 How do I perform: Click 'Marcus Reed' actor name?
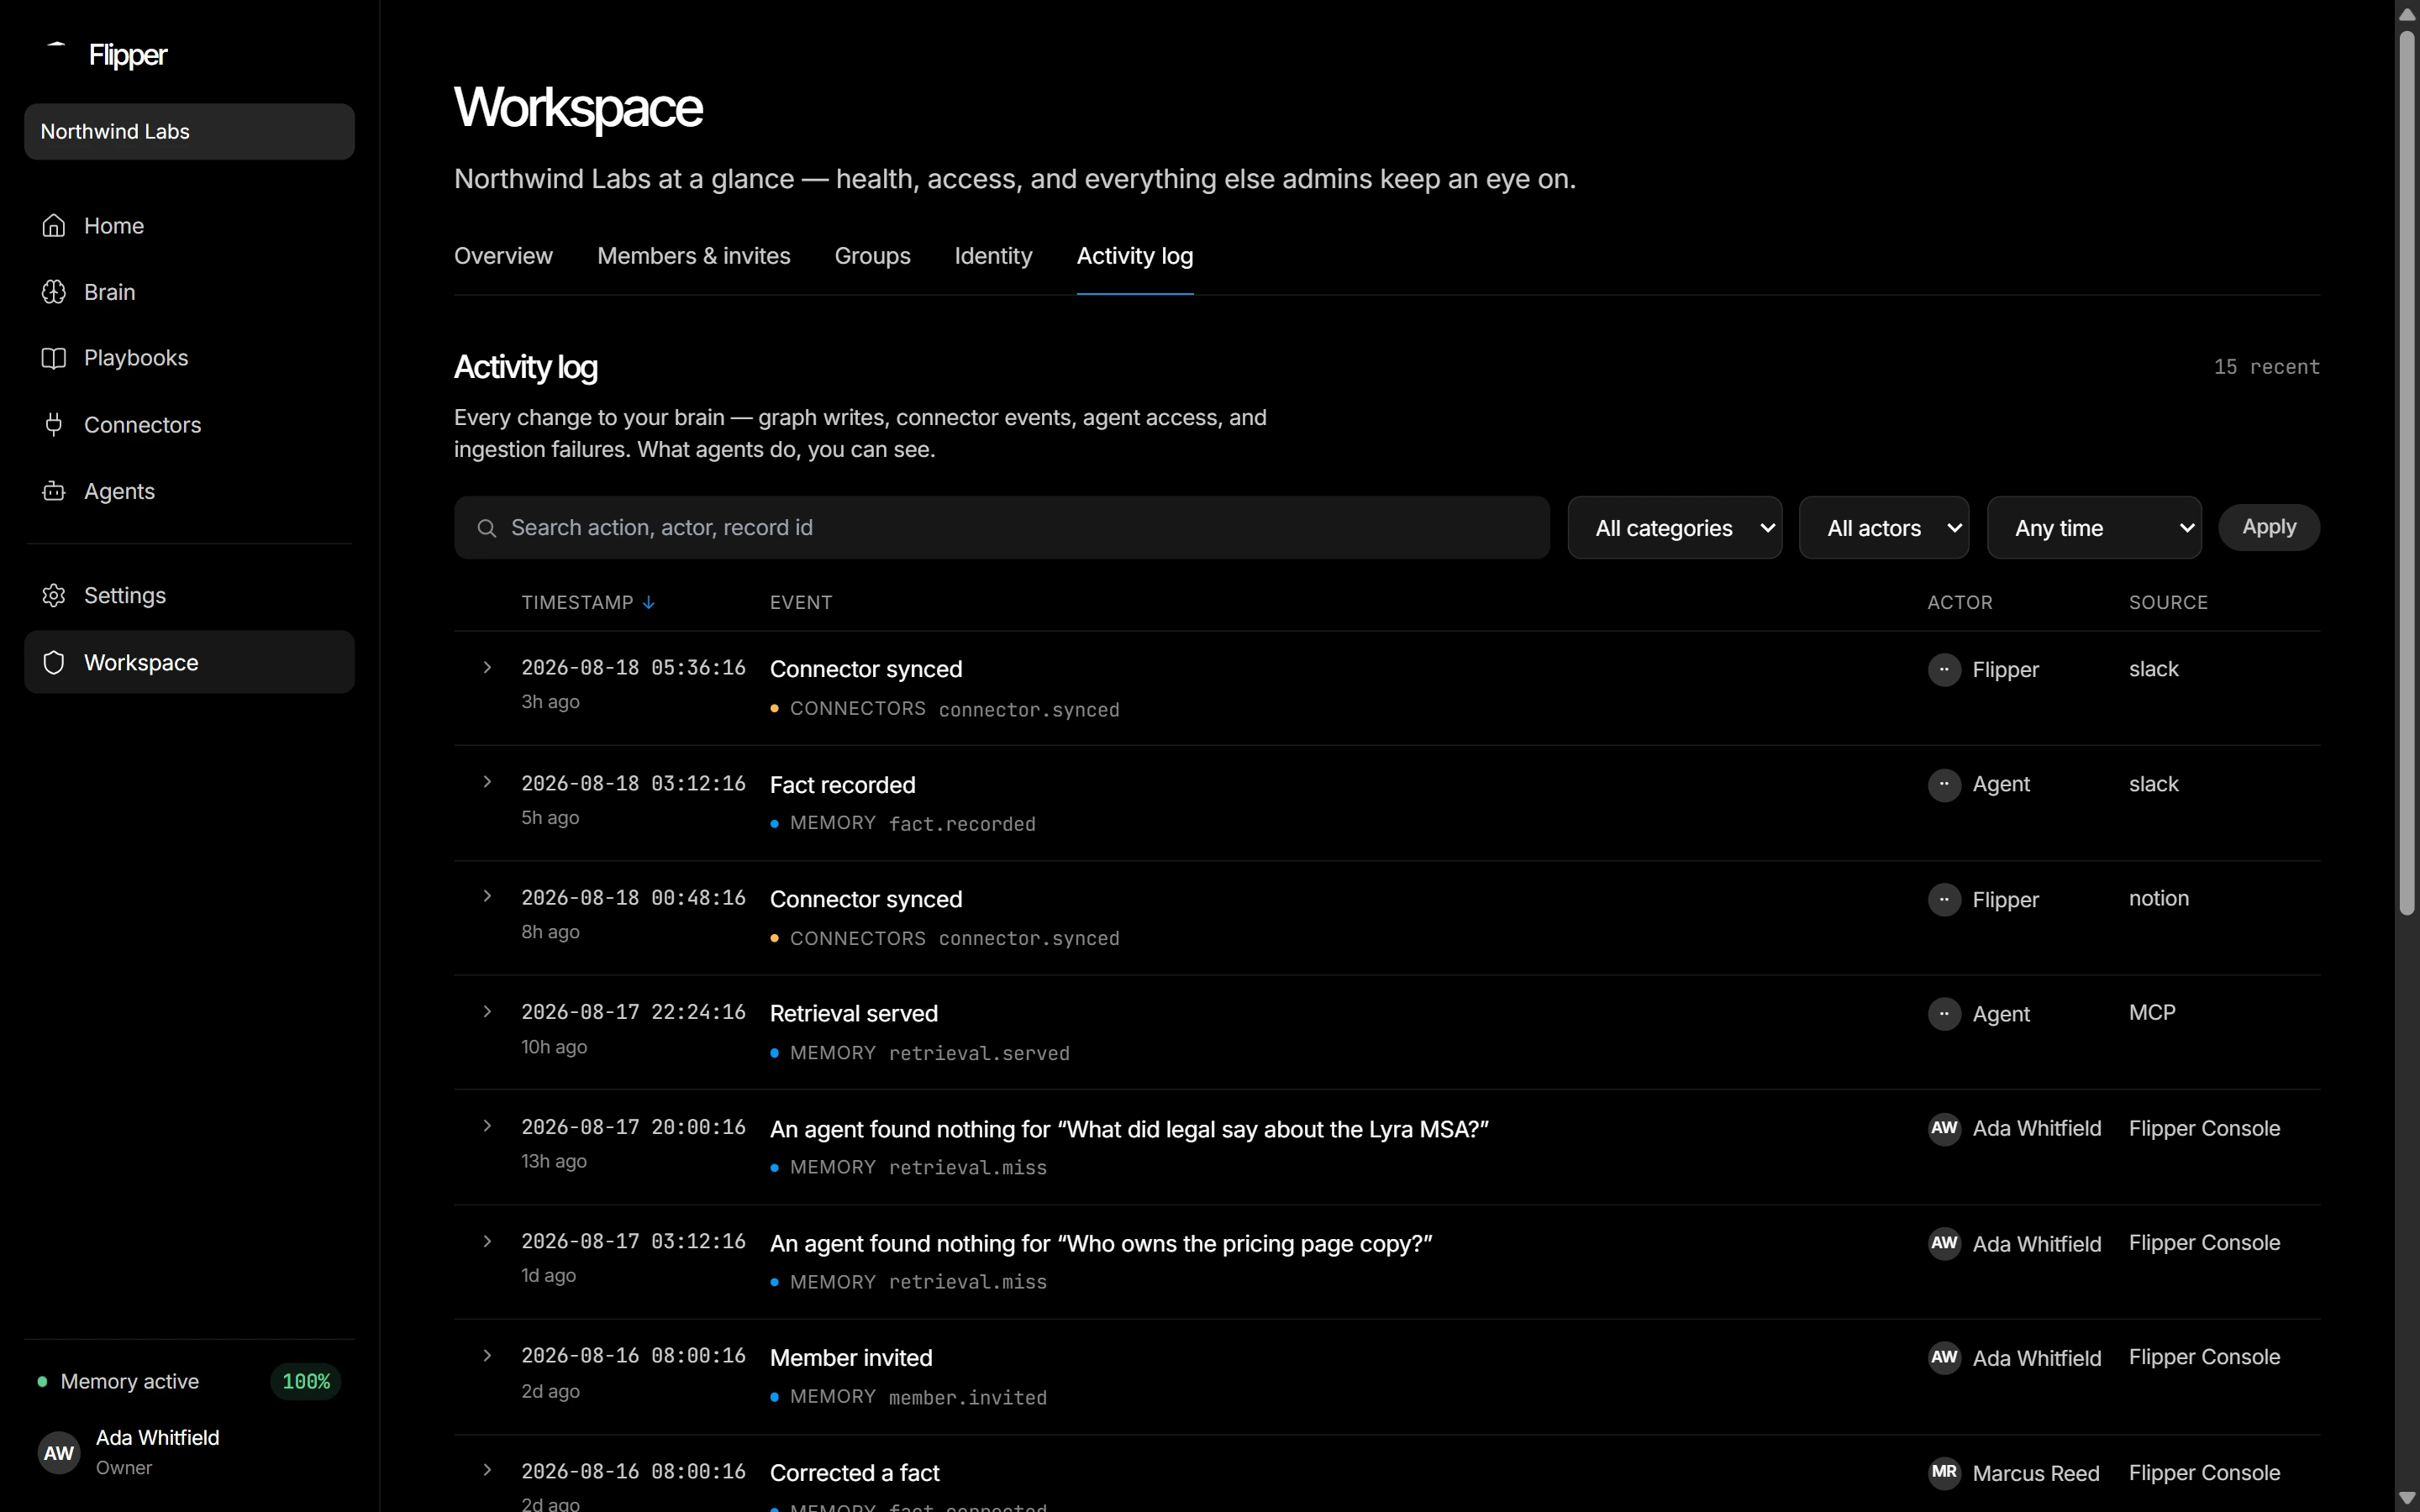pyautogui.click(x=2036, y=1474)
